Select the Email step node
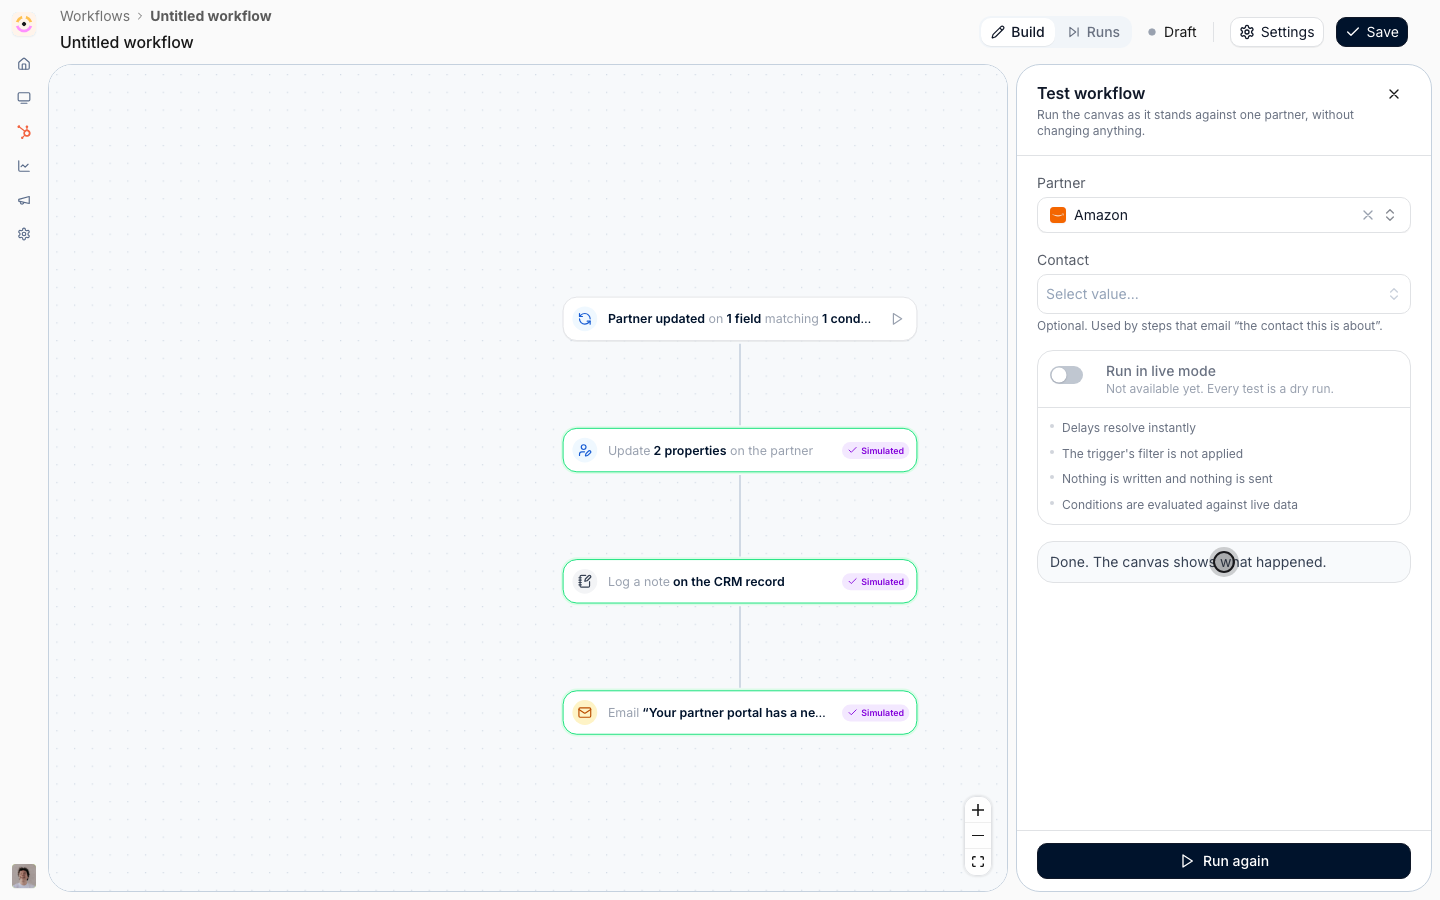This screenshot has height=900, width=1440. tap(740, 713)
